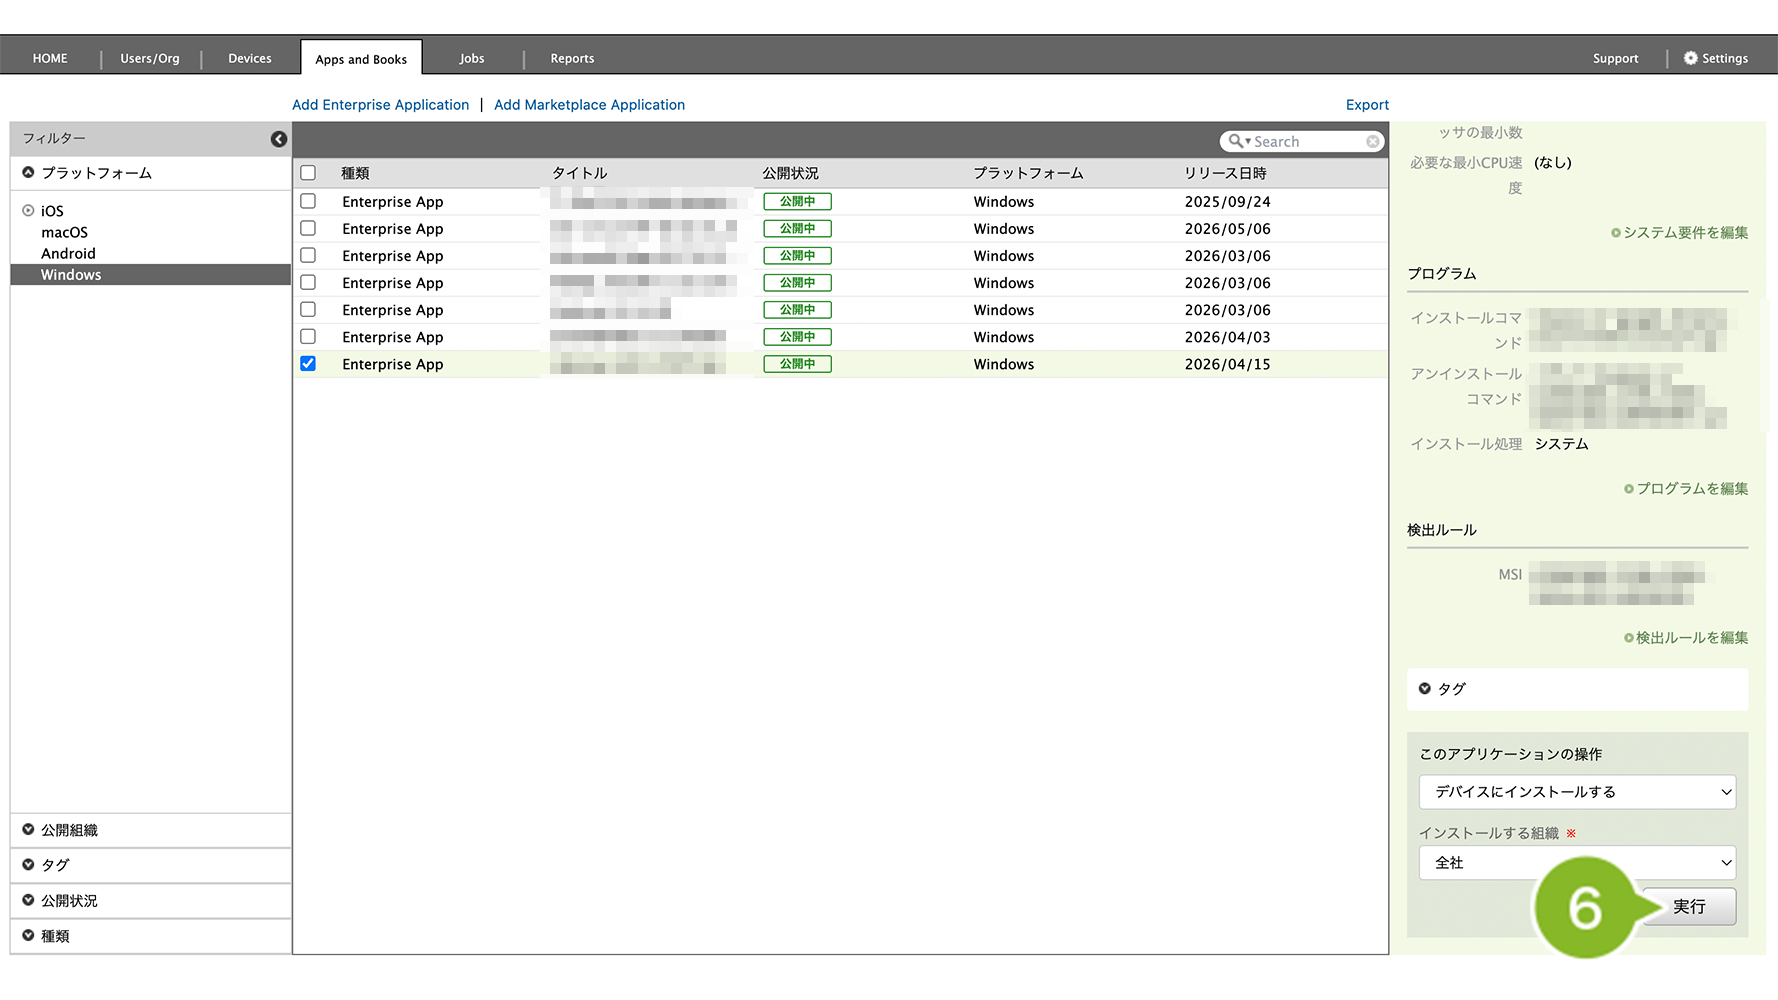Viewport: 1778px width, 1000px height.
Task: Switch to the Devices tab
Action: coord(250,58)
